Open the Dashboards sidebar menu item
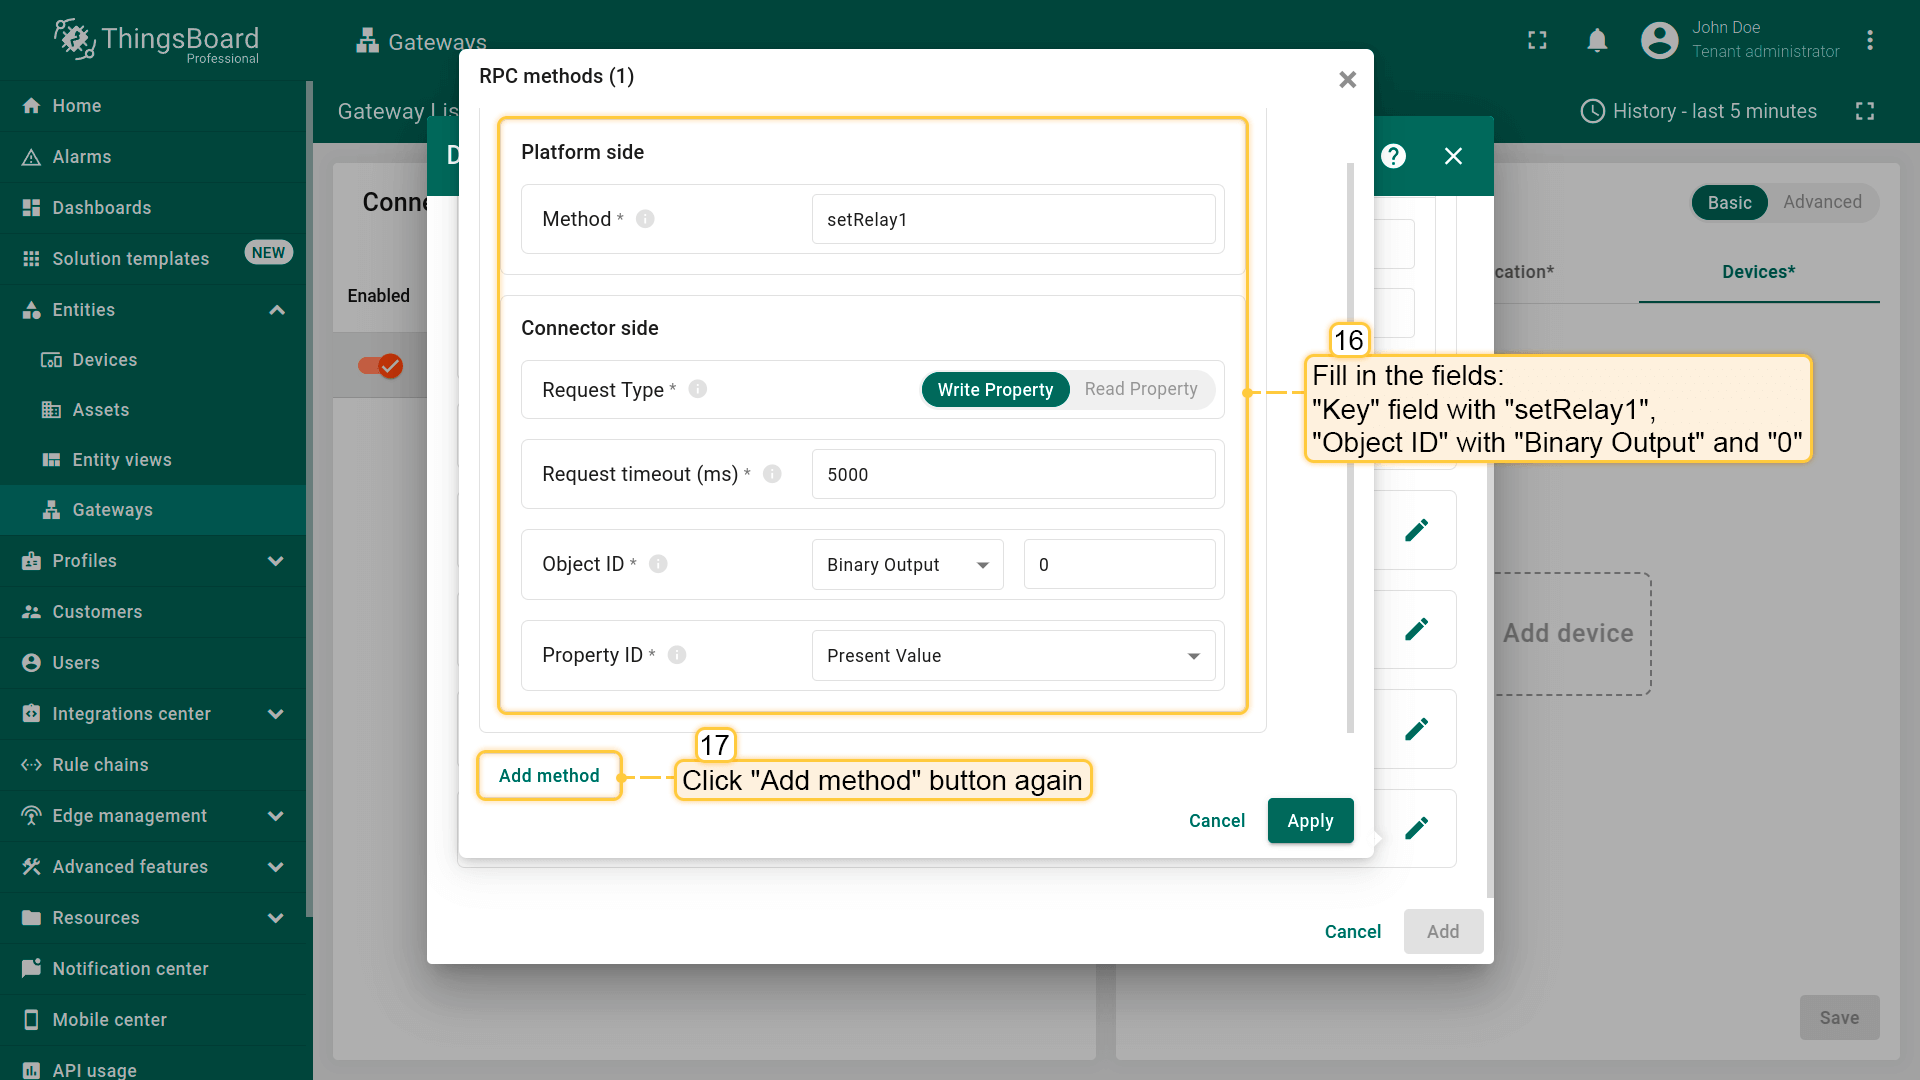The image size is (1920, 1080). [102, 208]
